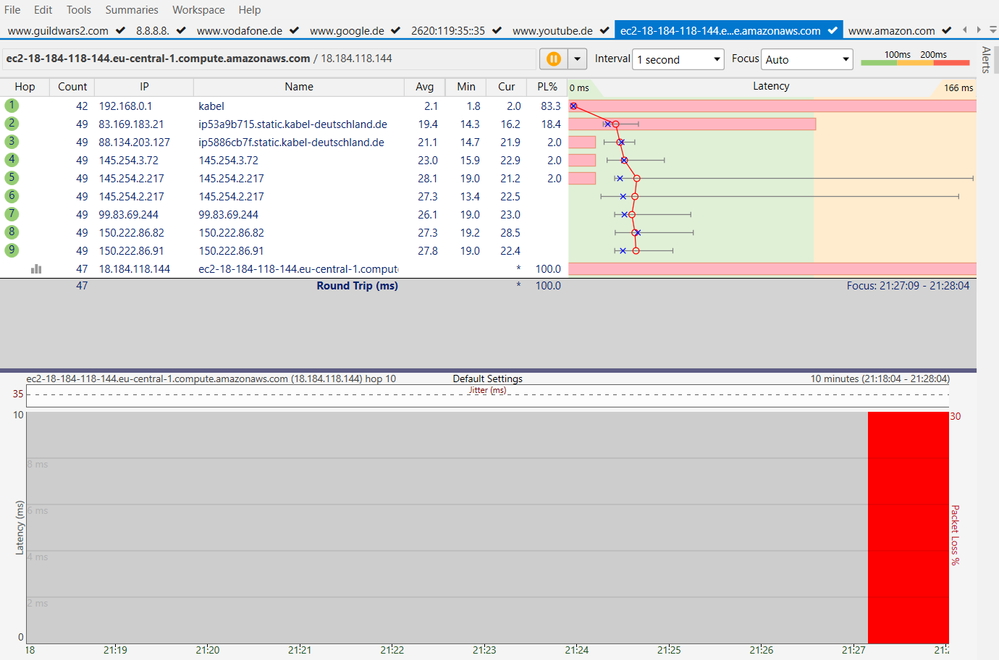Click hop 1 green circle icon
This screenshot has height=660, width=999.
pos(11,106)
